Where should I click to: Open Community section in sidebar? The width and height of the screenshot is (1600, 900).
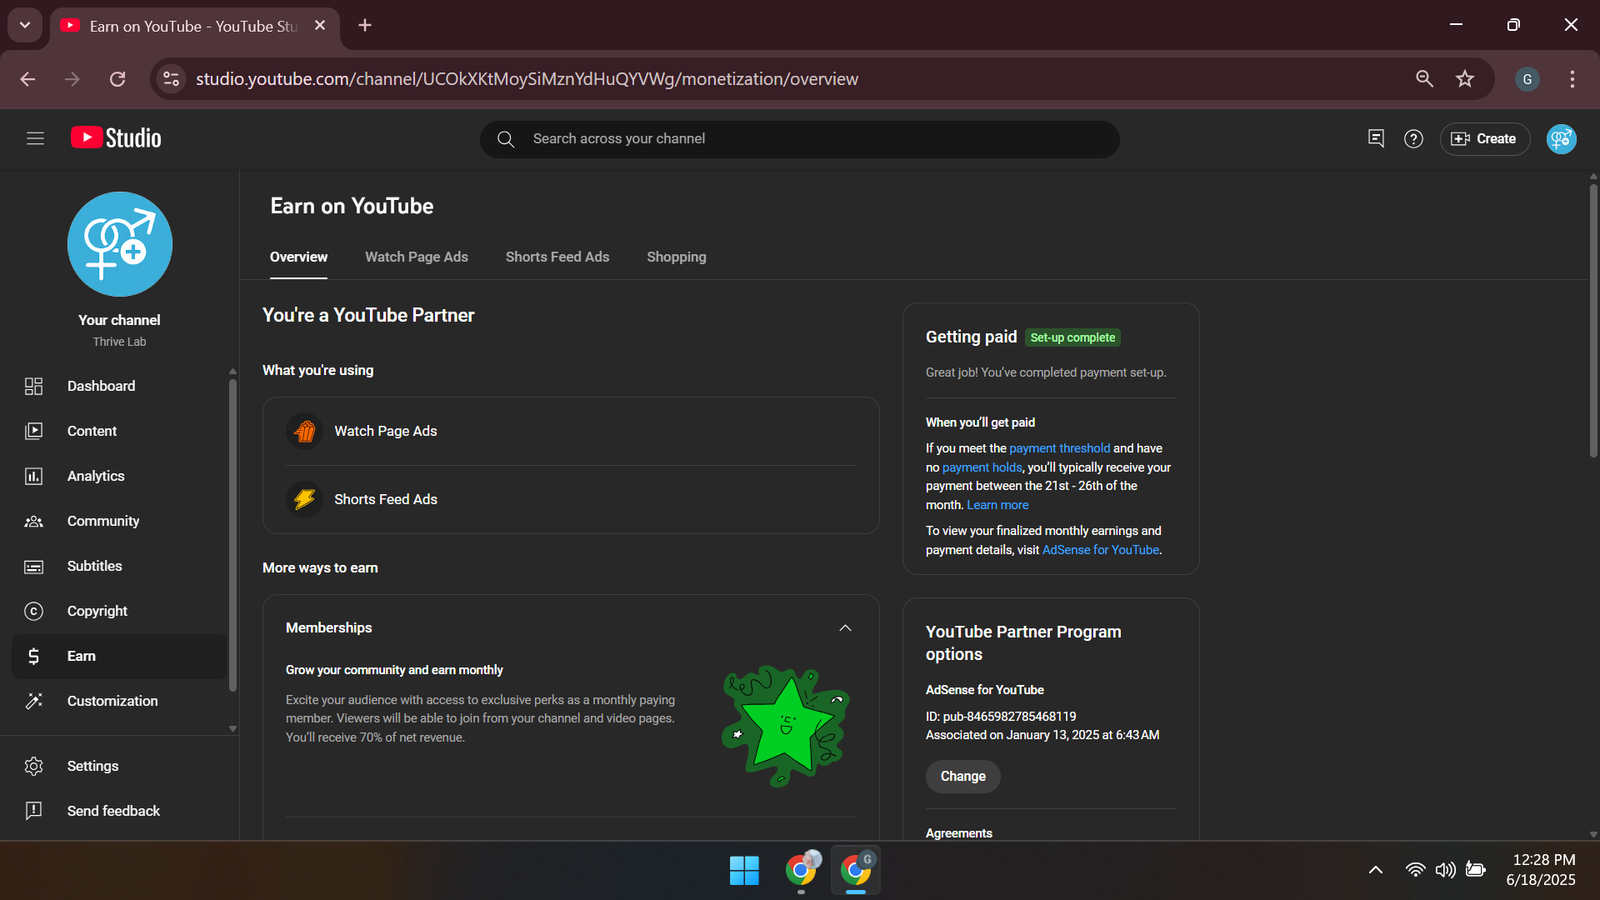coord(120,521)
